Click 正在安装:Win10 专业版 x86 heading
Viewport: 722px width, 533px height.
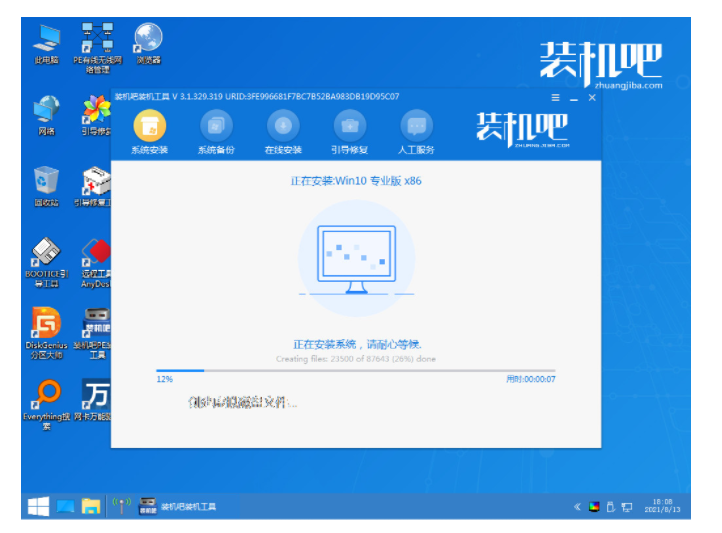tap(356, 181)
